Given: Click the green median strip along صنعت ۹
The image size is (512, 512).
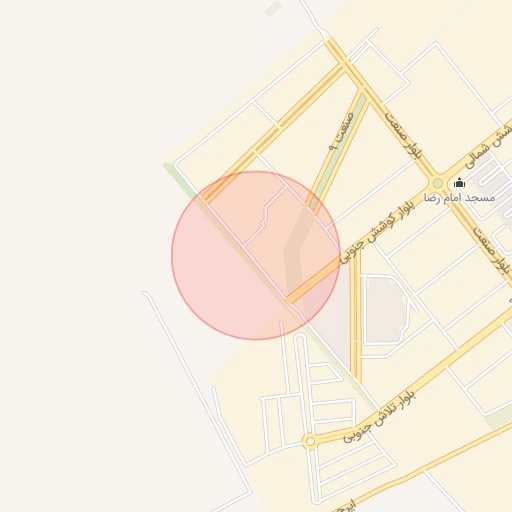Looking at the screenshot, I should (338, 149).
